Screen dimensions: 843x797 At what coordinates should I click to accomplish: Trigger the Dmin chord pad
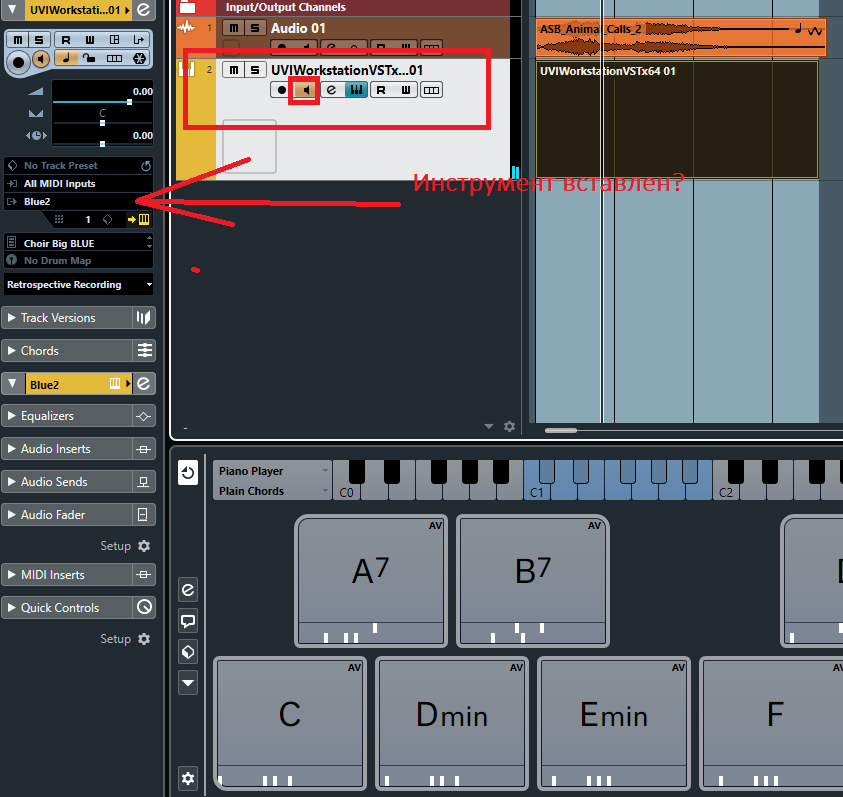click(452, 723)
